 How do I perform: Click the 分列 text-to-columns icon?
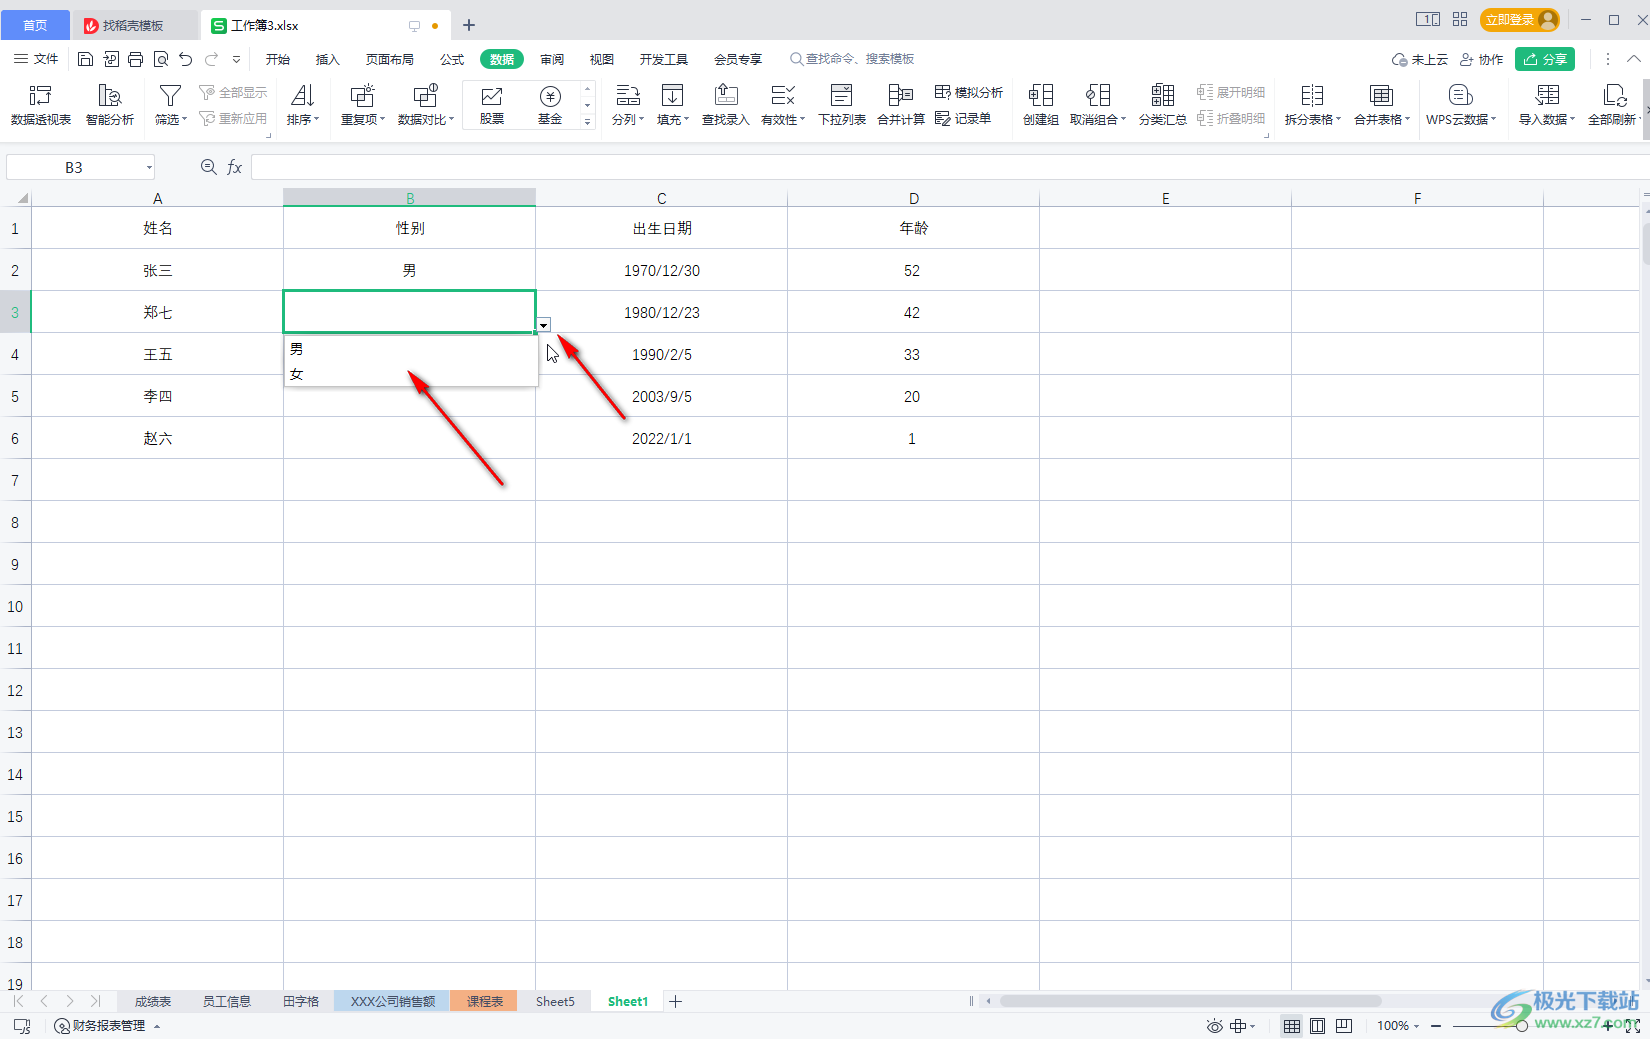[x=627, y=95]
